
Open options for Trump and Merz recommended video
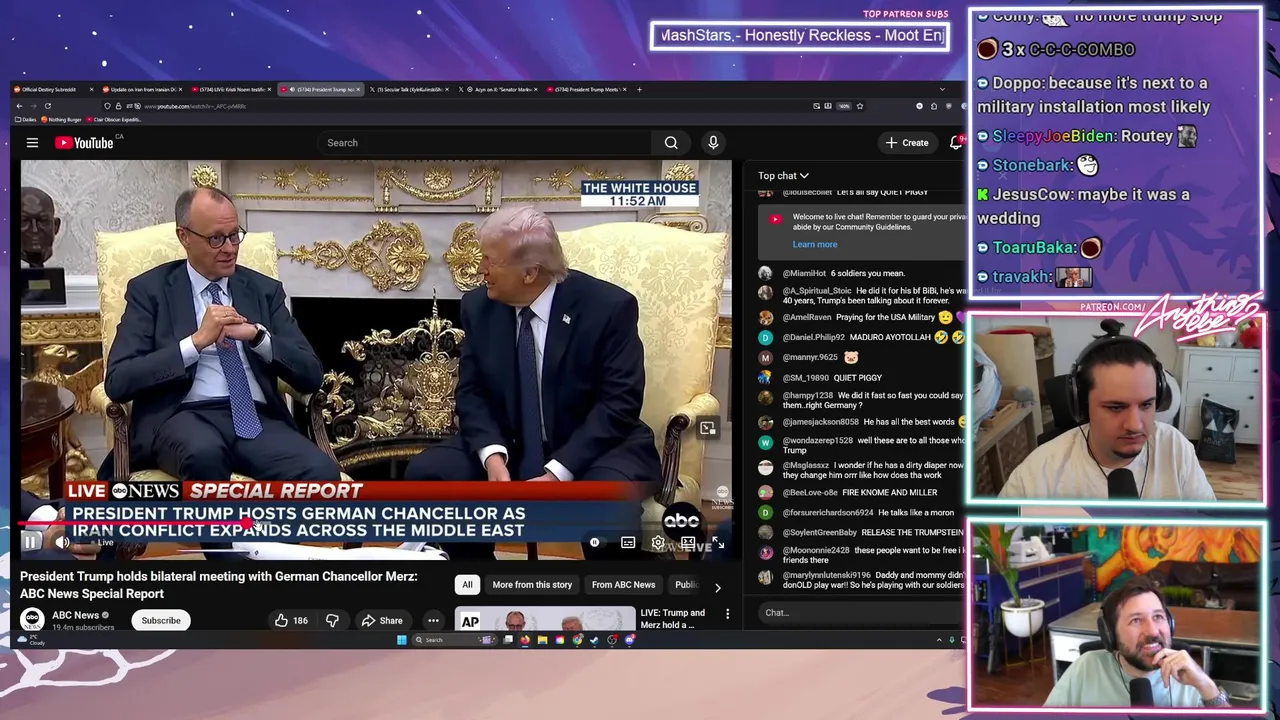727,614
